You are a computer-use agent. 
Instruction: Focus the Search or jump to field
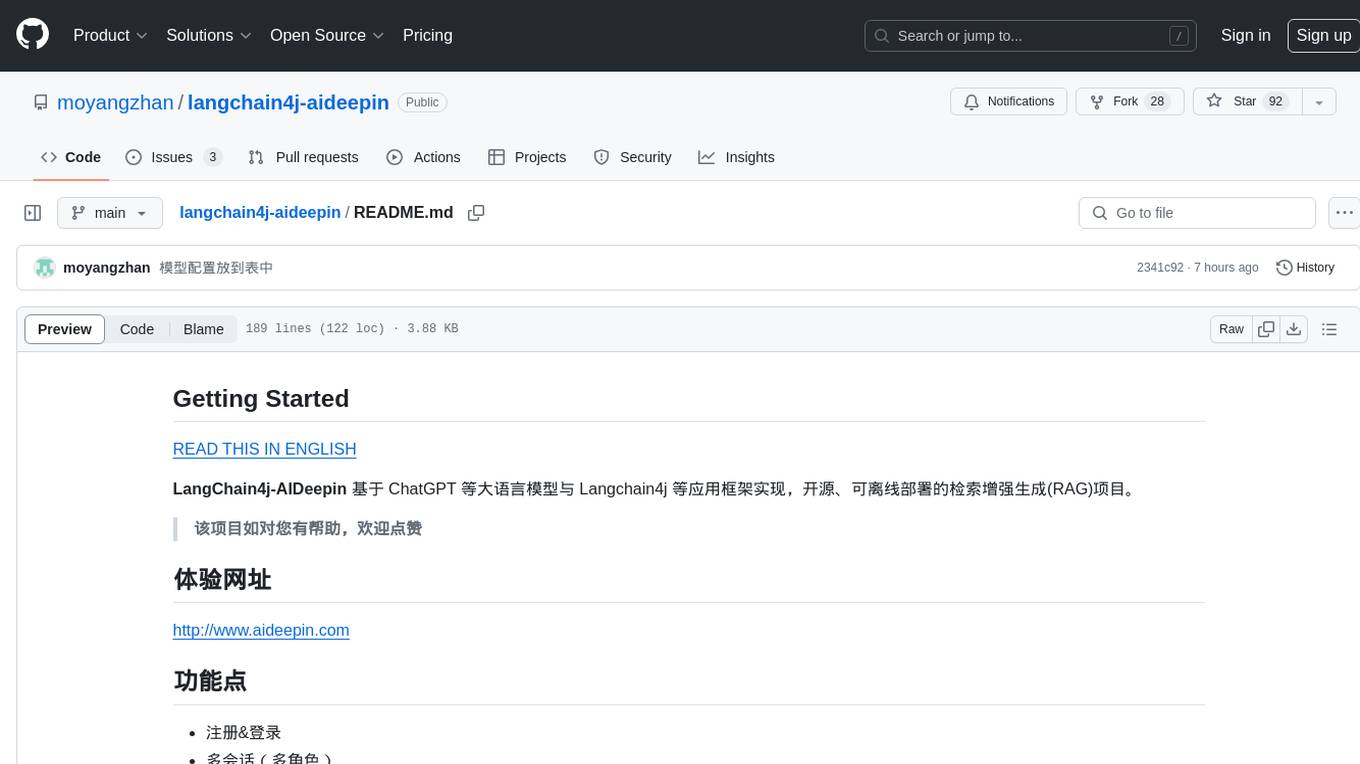pyautogui.click(x=1031, y=36)
